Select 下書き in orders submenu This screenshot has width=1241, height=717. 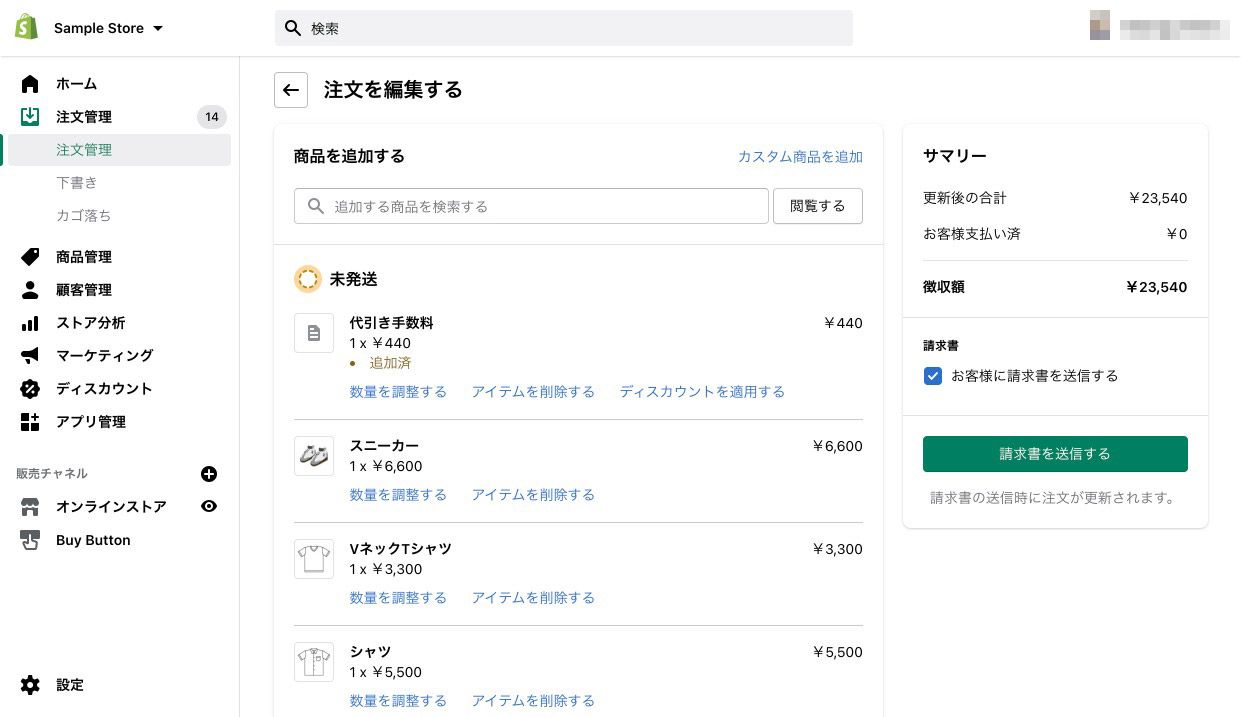[77, 183]
